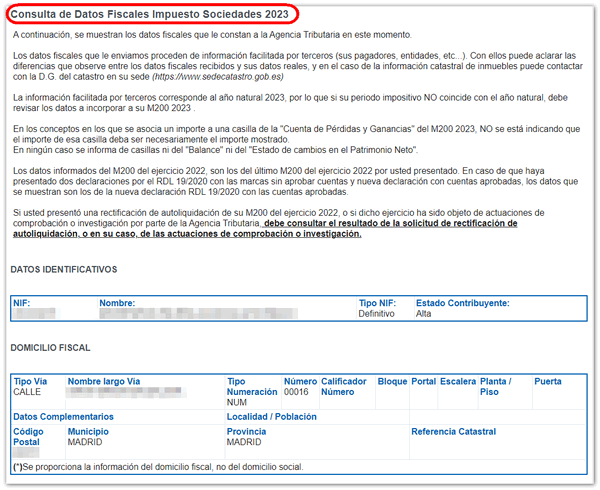Click the 'Planta / Piso' column header

(x=496, y=386)
